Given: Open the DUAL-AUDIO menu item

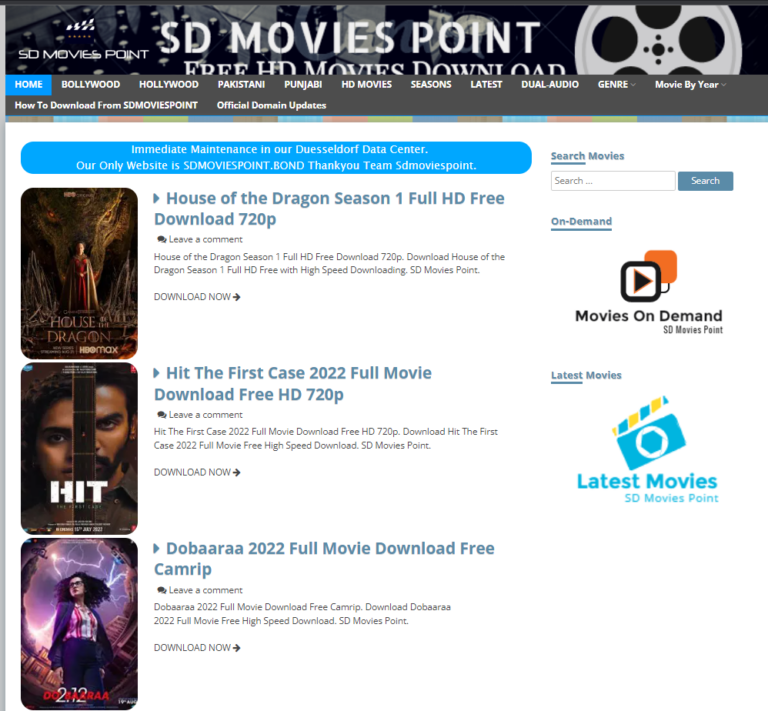Looking at the screenshot, I should 550,85.
